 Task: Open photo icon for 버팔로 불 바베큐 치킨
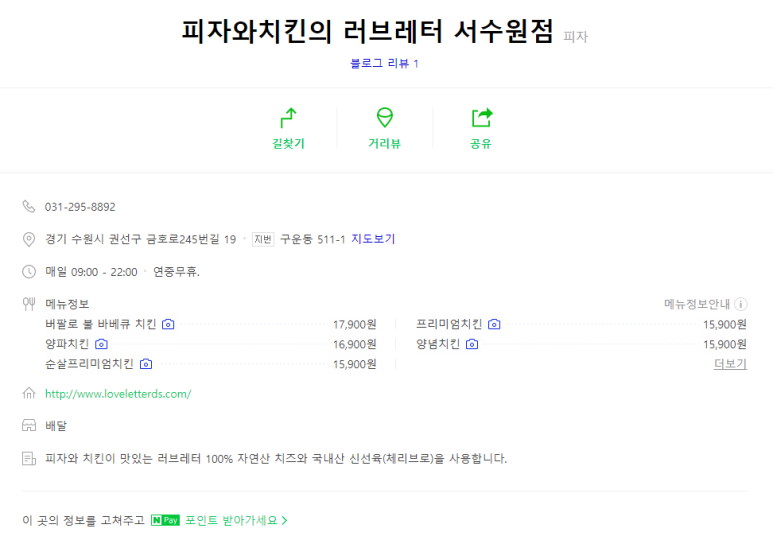click(168, 324)
